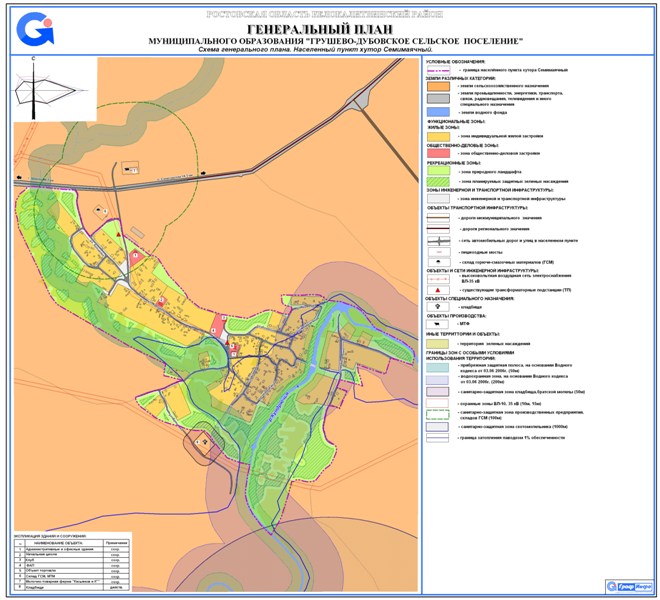Viewport: 660px width, 600px height.
Task: Click the red public-business zone swatch
Action: 440,153
